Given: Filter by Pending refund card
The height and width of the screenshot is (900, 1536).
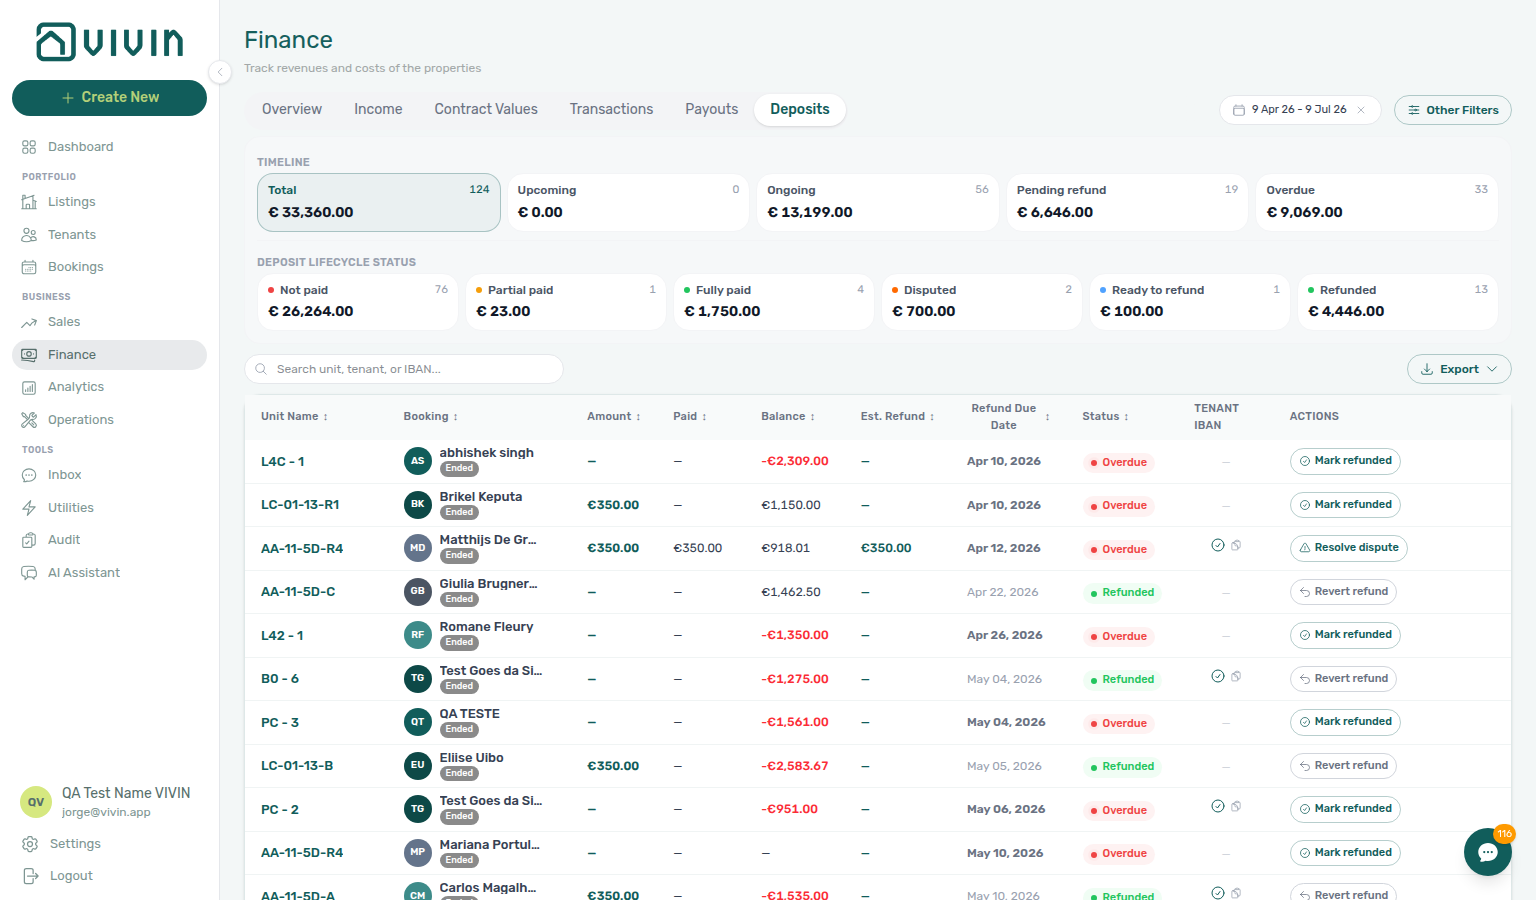Looking at the screenshot, I should (1127, 203).
